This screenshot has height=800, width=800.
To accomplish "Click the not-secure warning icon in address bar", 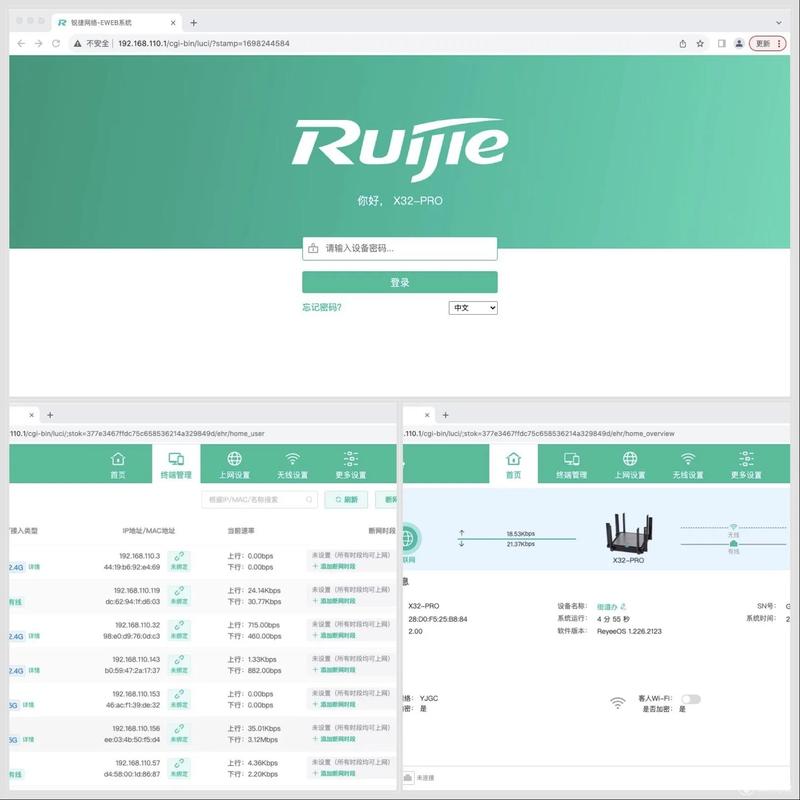I will 77,43.
